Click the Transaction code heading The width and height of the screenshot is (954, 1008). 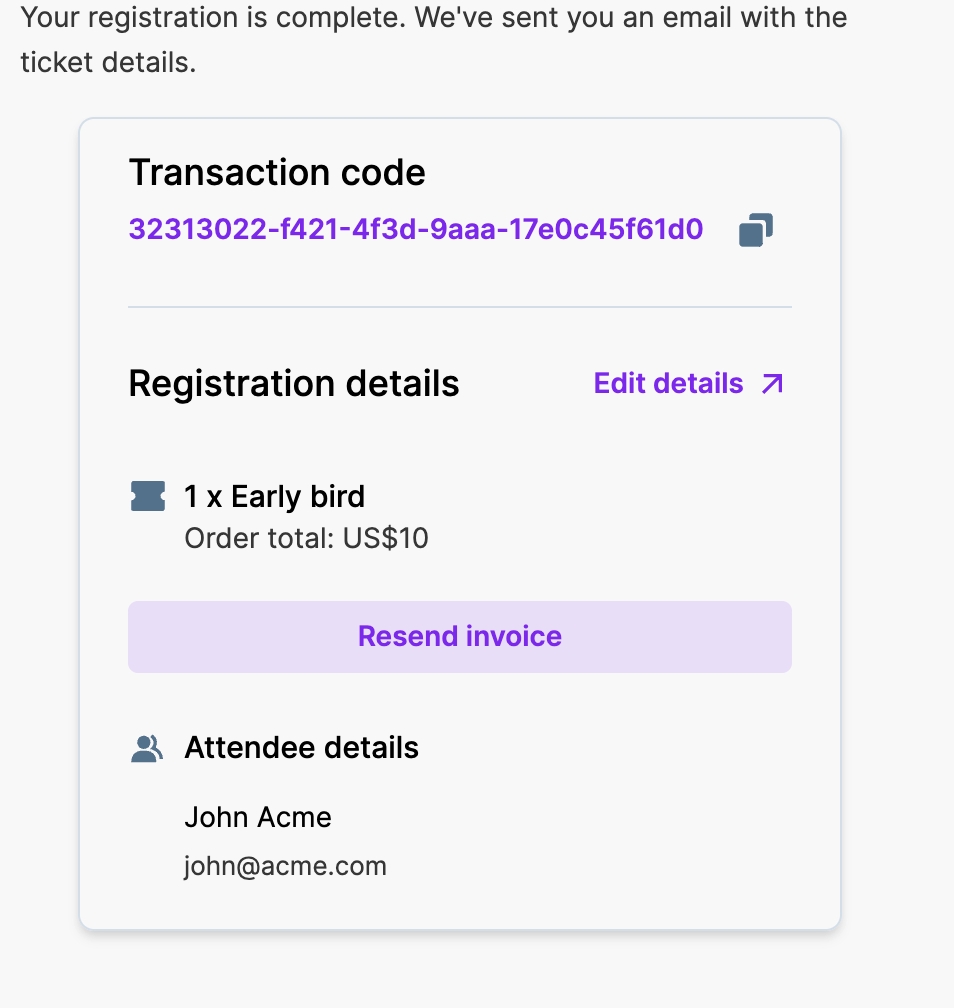tap(277, 173)
